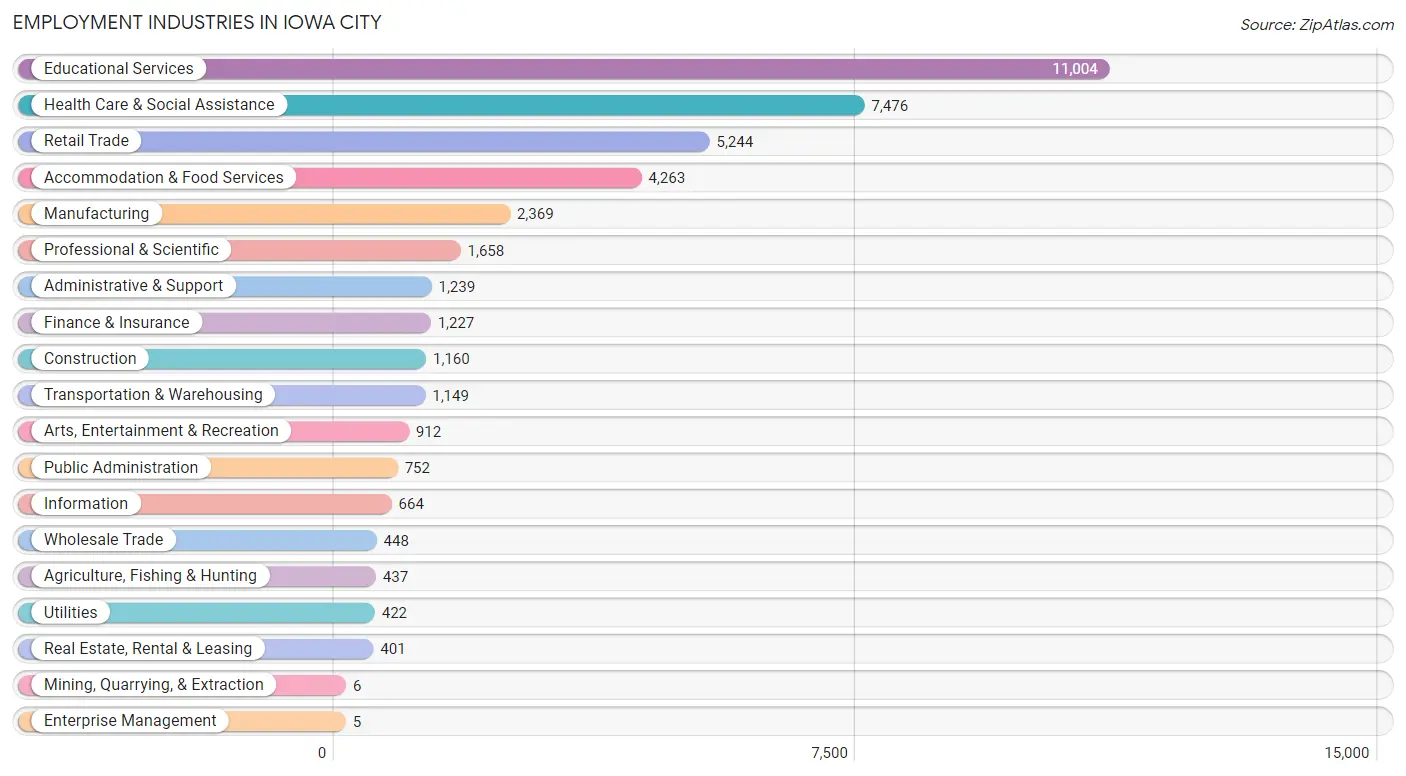Click the 448 Wholesale Trade value
1406x776 pixels.
(x=396, y=540)
